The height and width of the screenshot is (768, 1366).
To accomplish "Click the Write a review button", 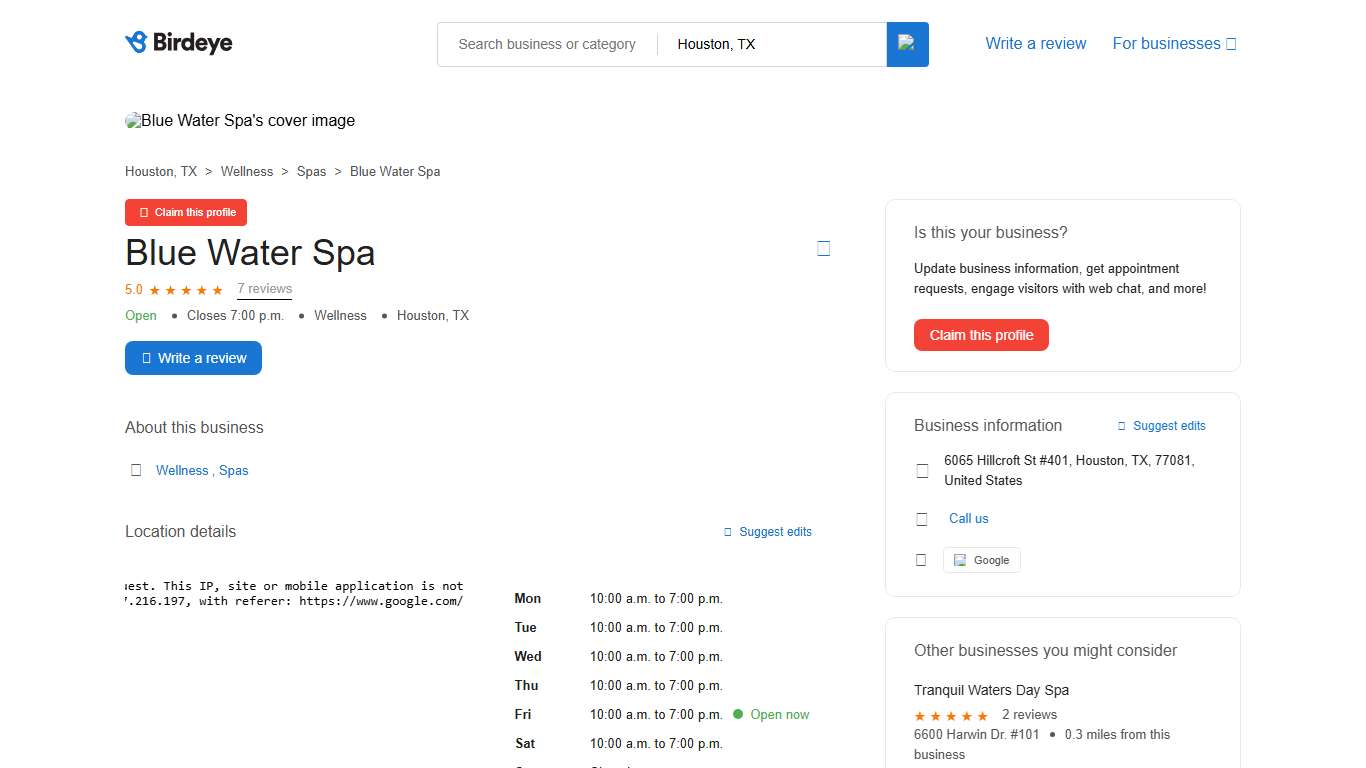I will [x=193, y=358].
